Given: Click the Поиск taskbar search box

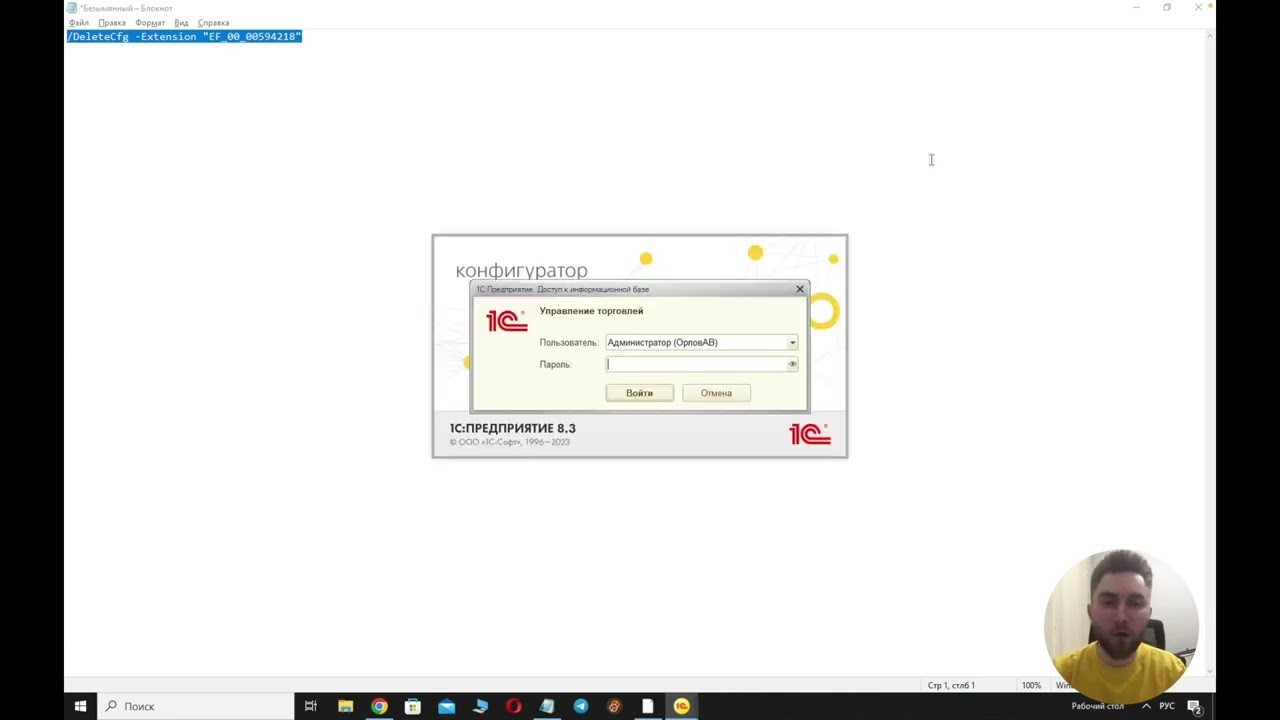Looking at the screenshot, I should [x=195, y=706].
